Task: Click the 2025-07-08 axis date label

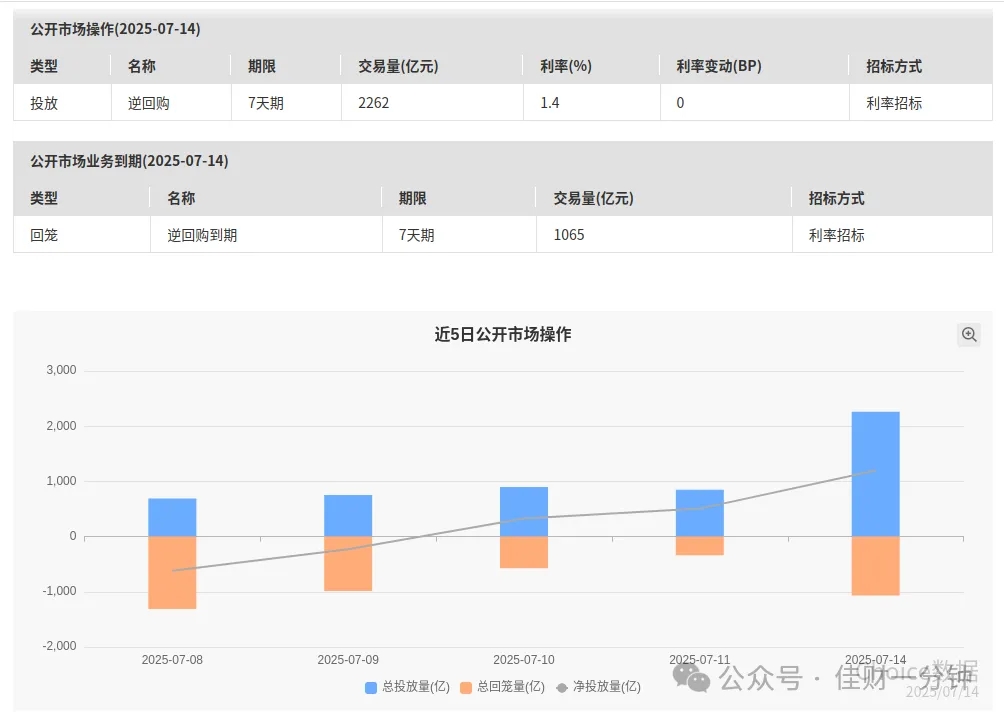Action: click(172, 659)
